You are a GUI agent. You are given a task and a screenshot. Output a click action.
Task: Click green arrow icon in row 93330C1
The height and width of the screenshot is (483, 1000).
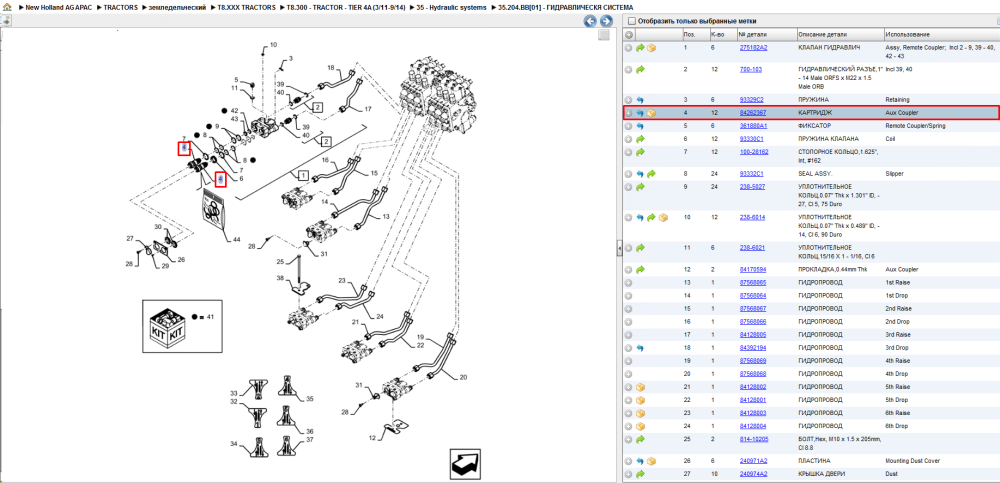pos(640,138)
